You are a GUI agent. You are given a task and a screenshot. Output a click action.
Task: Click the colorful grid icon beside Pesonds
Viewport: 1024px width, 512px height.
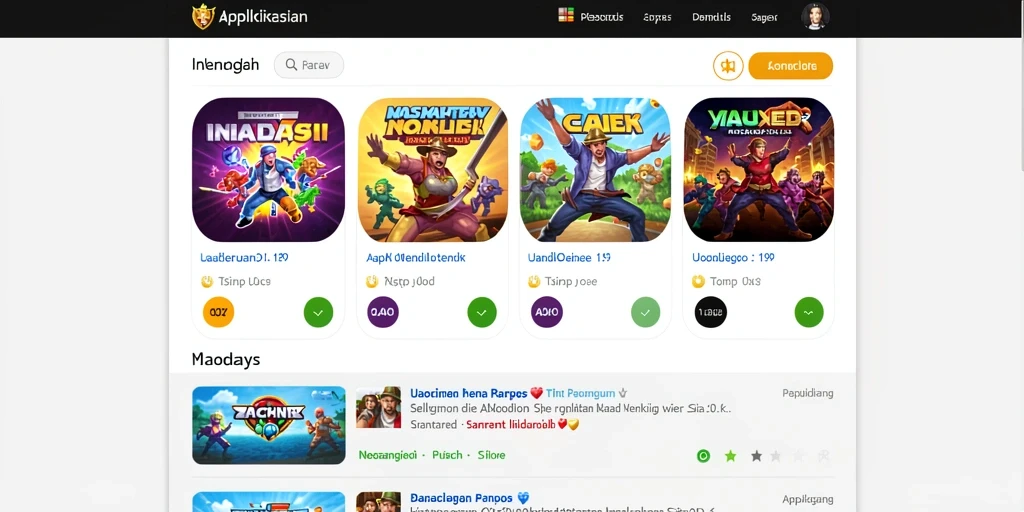click(x=566, y=16)
